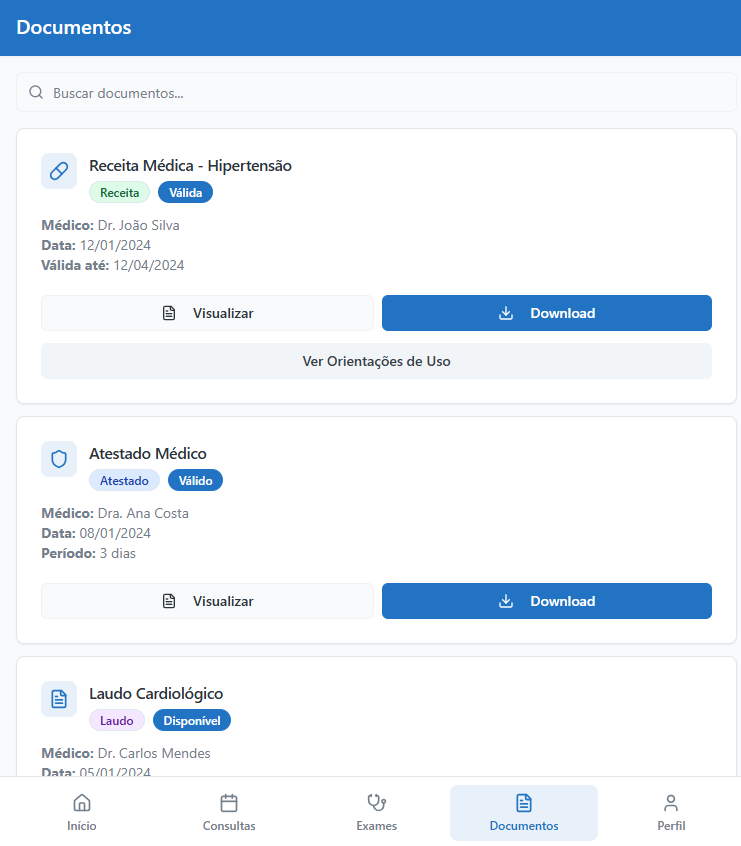The height and width of the screenshot is (846, 741).
Task: Click the shield icon on Atestado Médico card
Action: click(x=59, y=458)
